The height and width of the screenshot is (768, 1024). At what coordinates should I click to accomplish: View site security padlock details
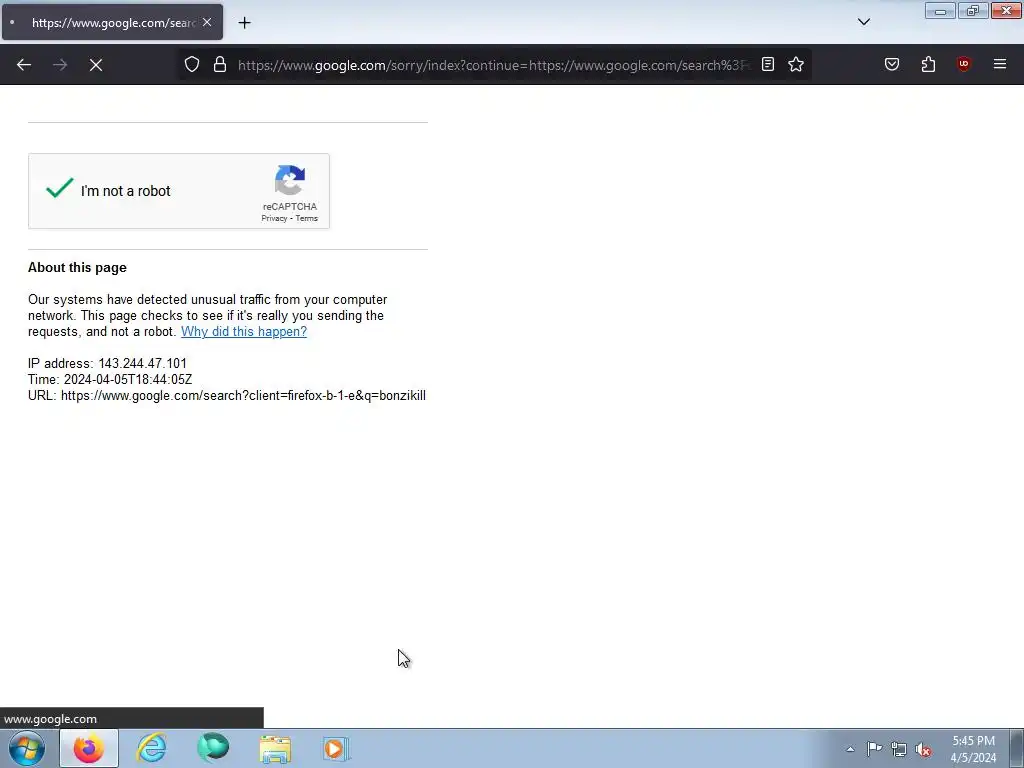(x=220, y=65)
